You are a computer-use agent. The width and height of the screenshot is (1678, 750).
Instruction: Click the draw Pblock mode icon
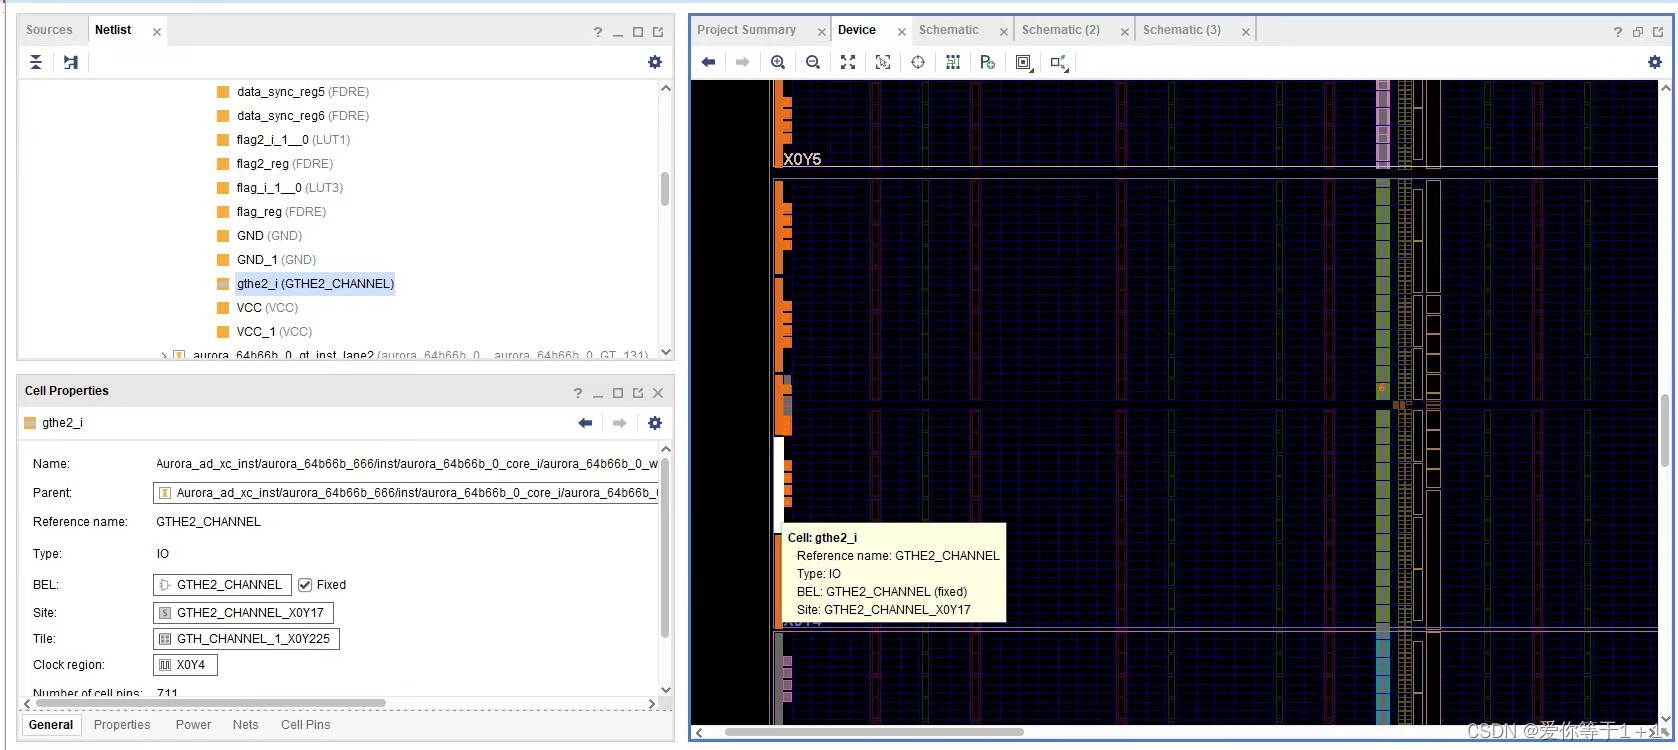point(988,62)
